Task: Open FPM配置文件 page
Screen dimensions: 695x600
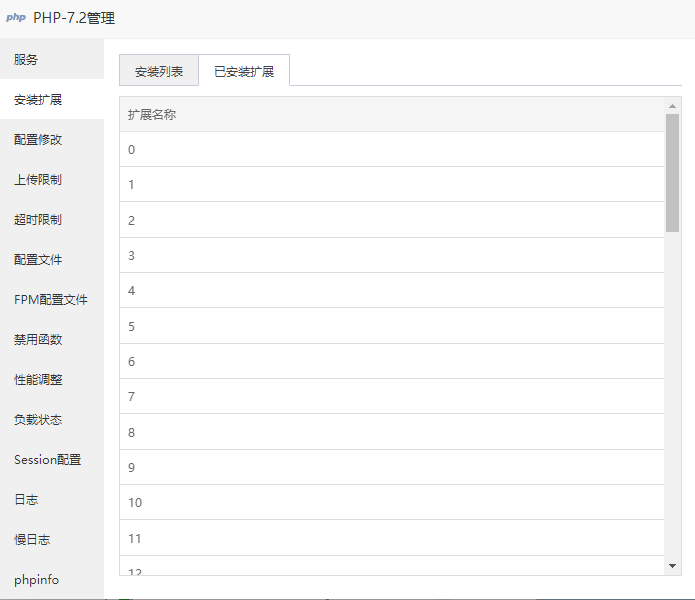Action: pos(52,300)
